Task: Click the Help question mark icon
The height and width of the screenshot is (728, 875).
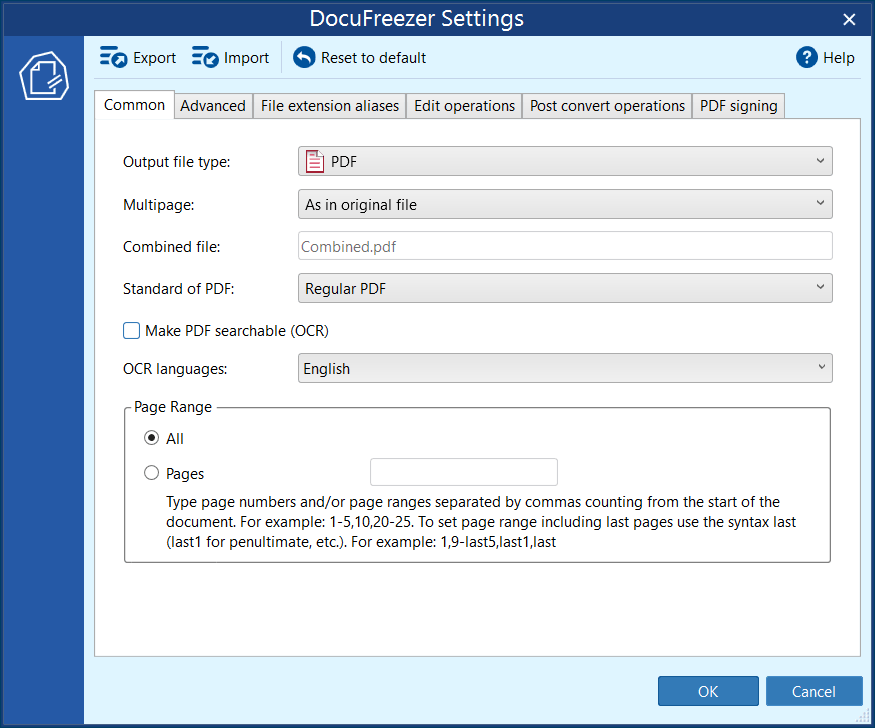Action: [x=806, y=57]
